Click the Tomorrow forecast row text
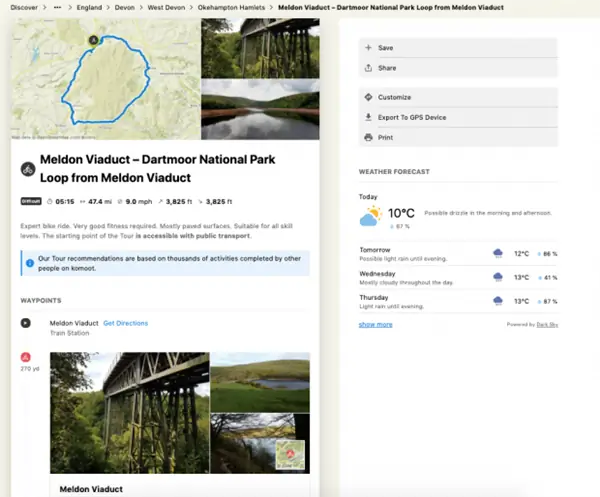 point(403,254)
